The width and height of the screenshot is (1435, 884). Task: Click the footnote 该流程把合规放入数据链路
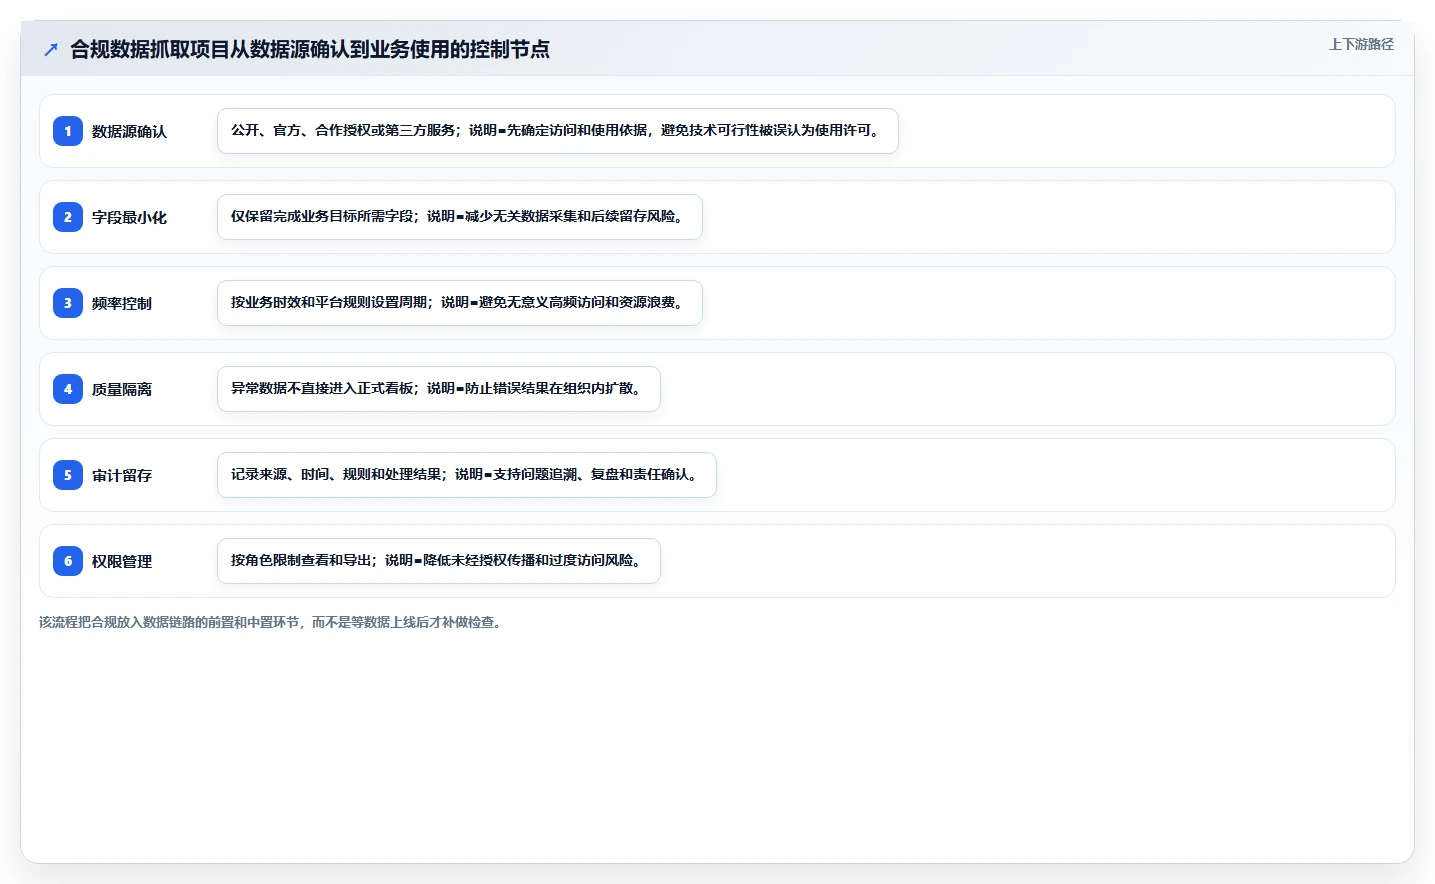coord(271,622)
